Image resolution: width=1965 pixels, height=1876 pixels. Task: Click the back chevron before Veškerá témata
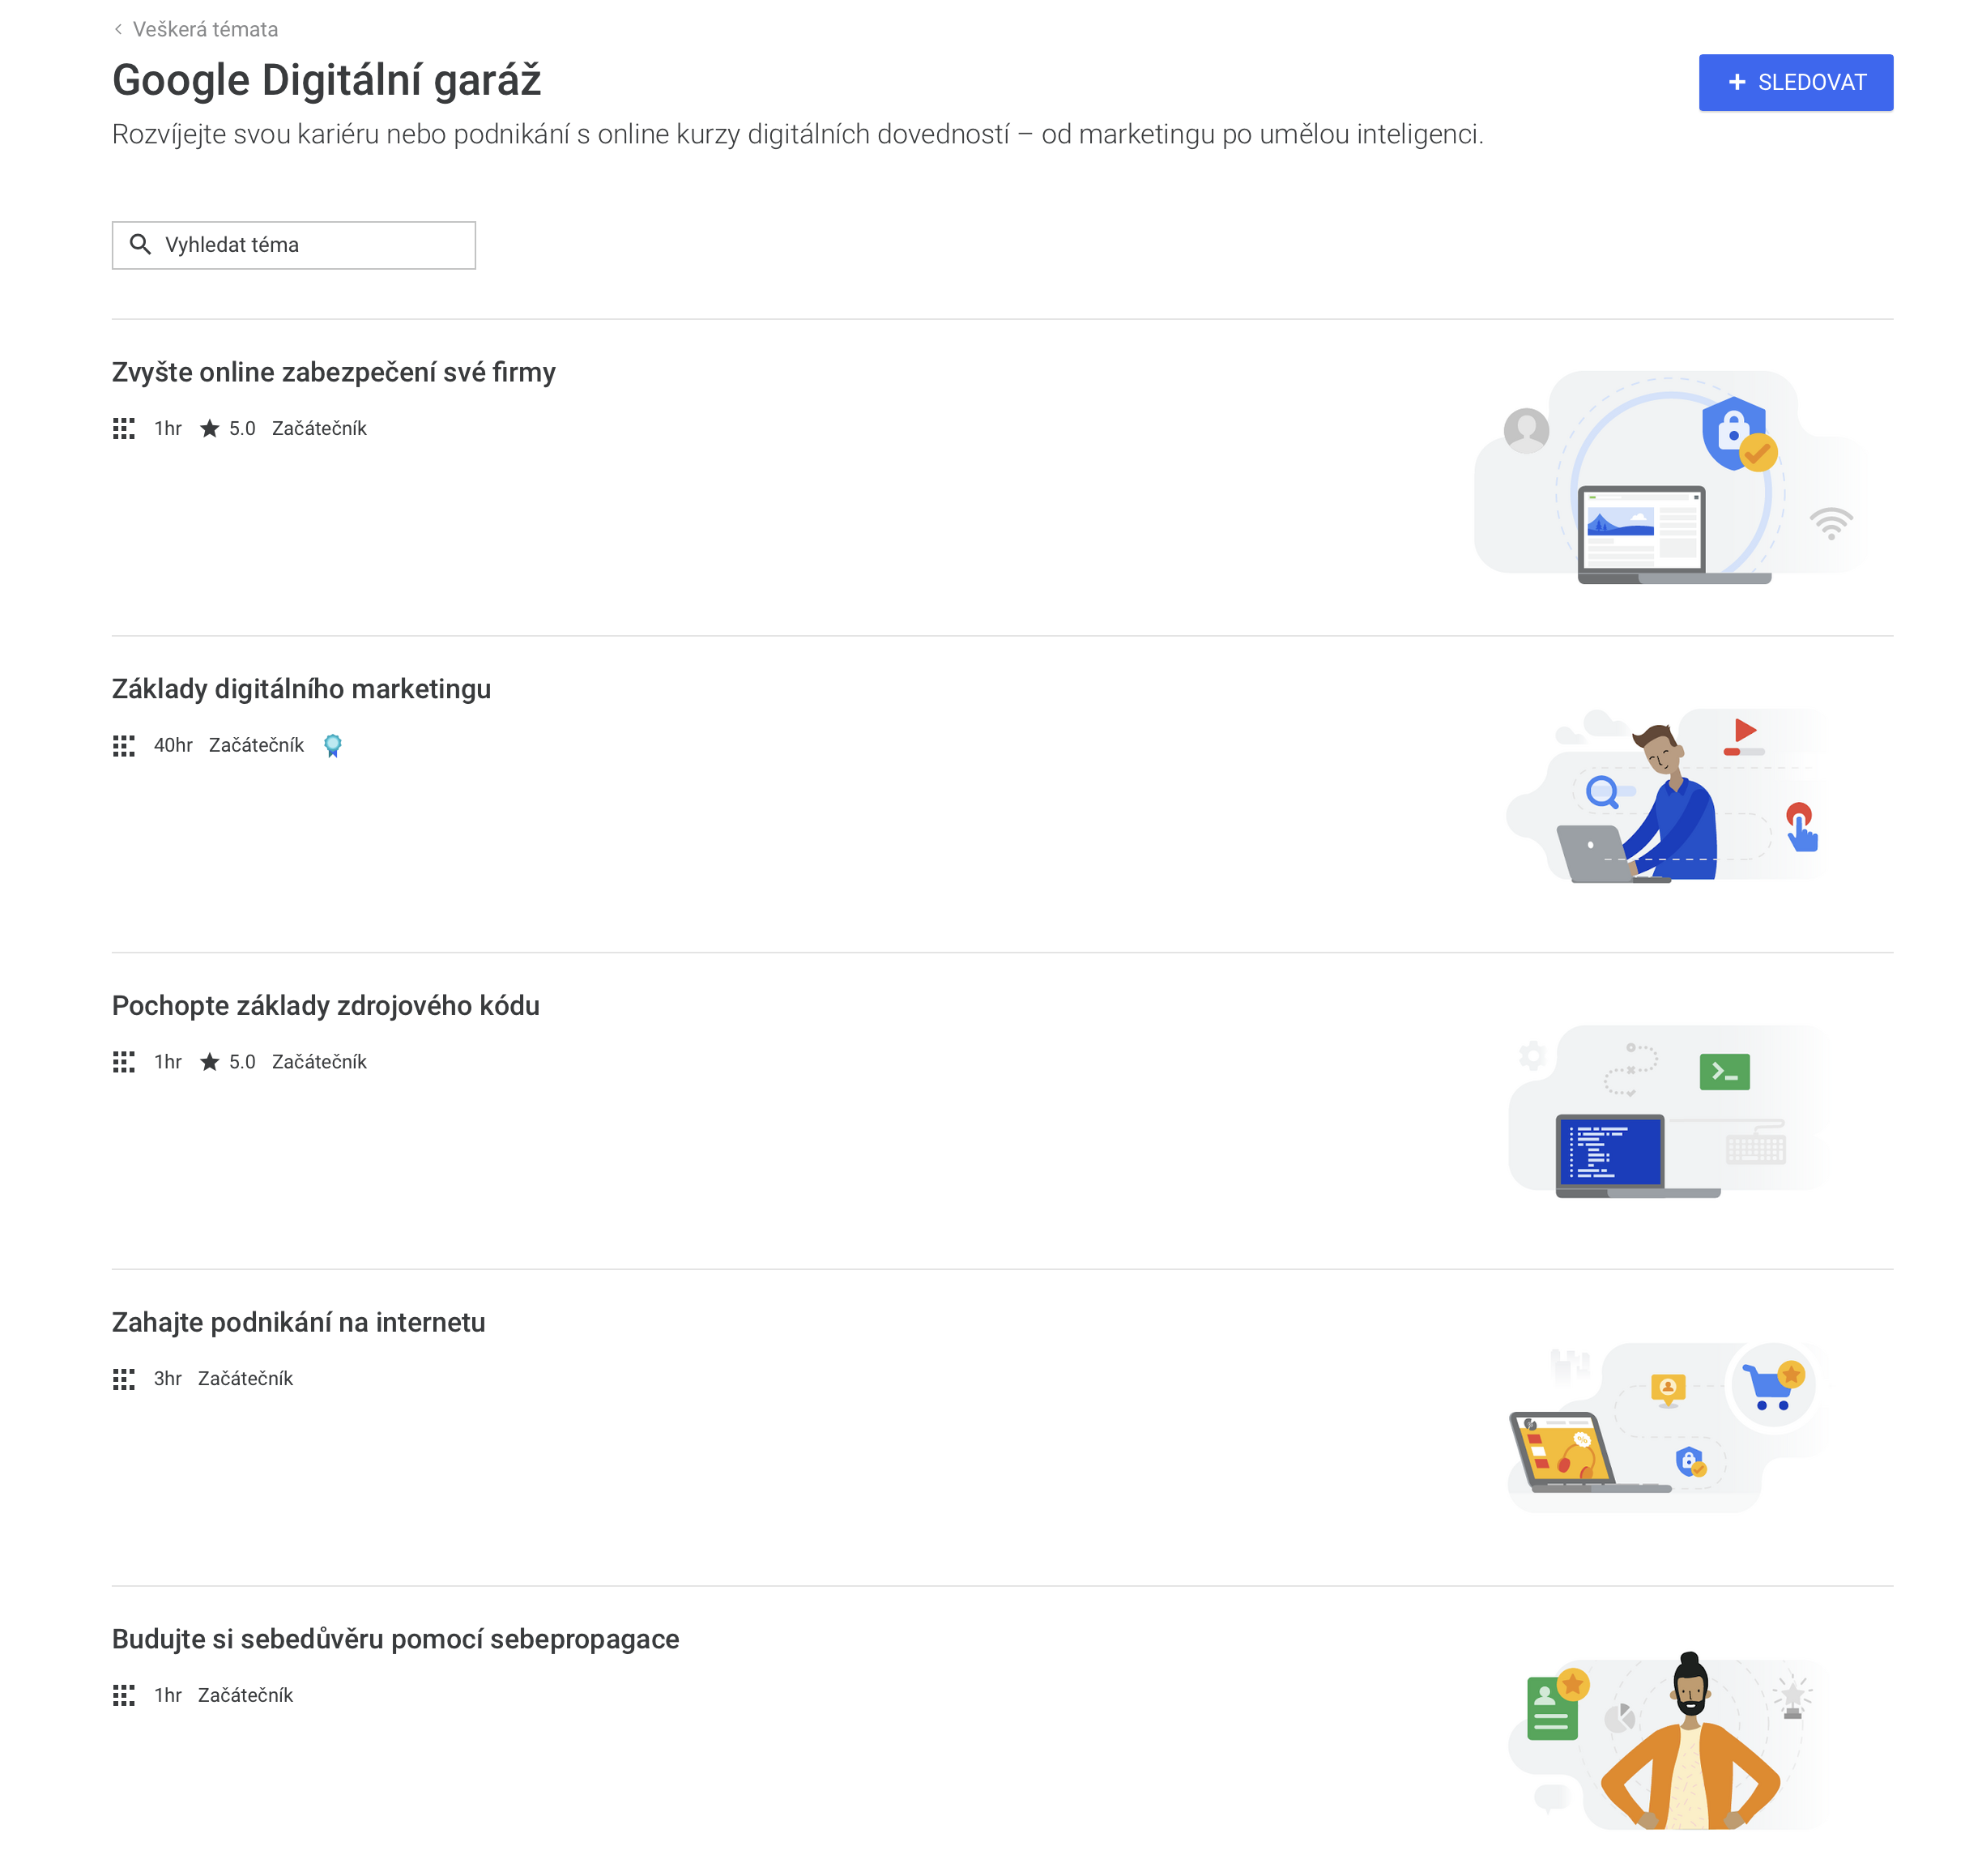point(120,29)
